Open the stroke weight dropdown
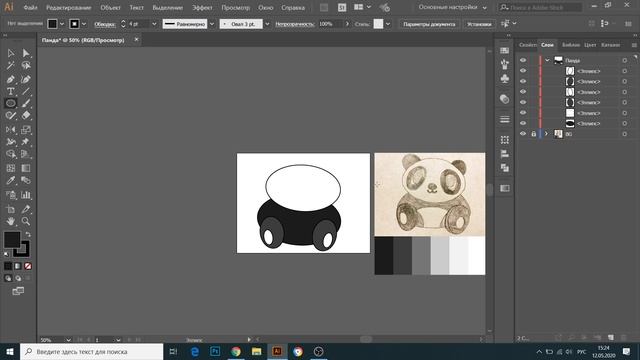 [154, 24]
